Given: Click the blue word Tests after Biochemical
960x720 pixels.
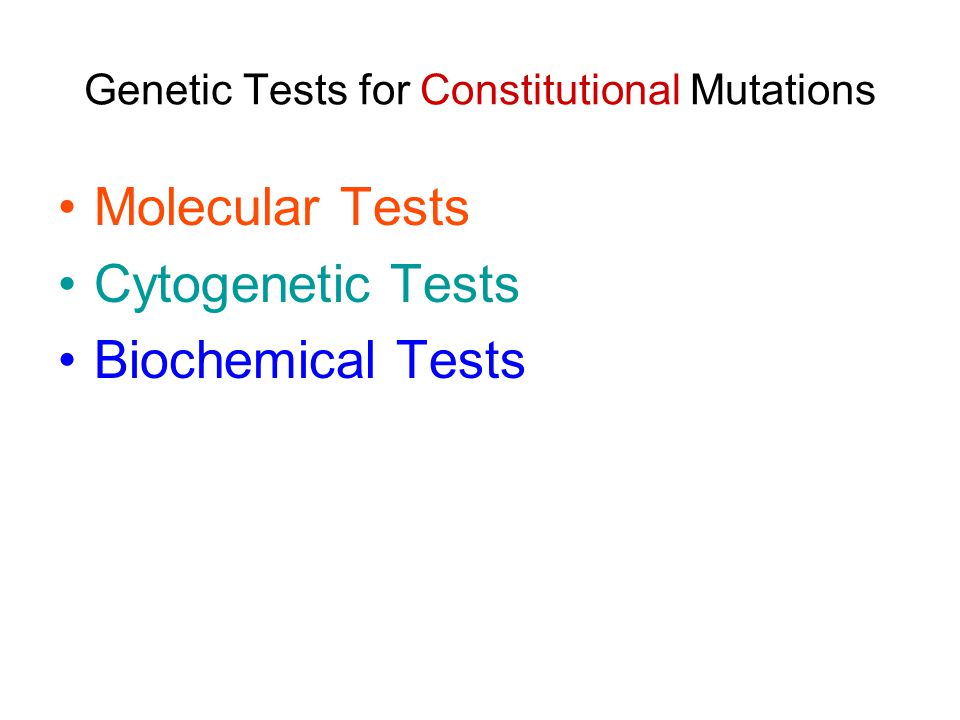Looking at the screenshot, I should click(460, 359).
